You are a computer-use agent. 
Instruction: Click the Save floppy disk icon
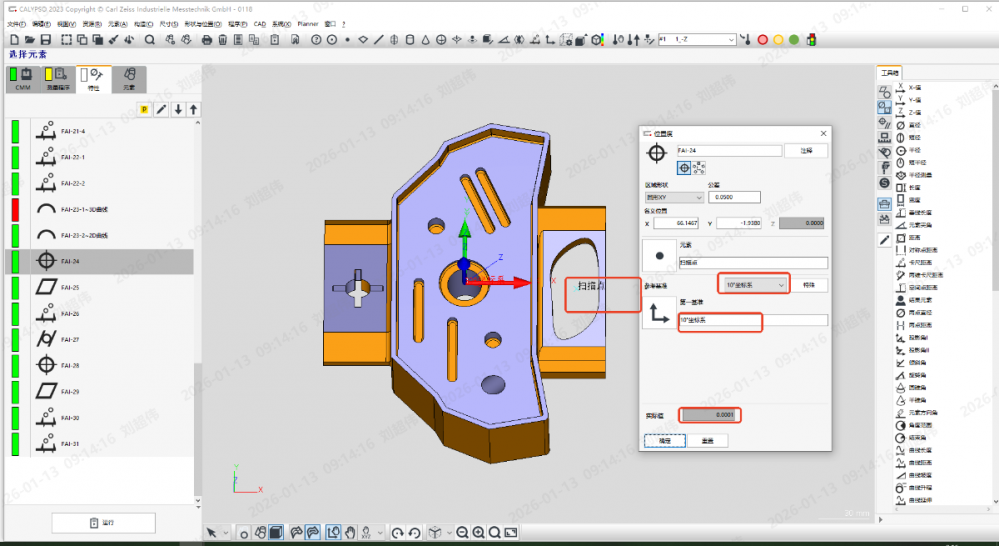click(46, 40)
